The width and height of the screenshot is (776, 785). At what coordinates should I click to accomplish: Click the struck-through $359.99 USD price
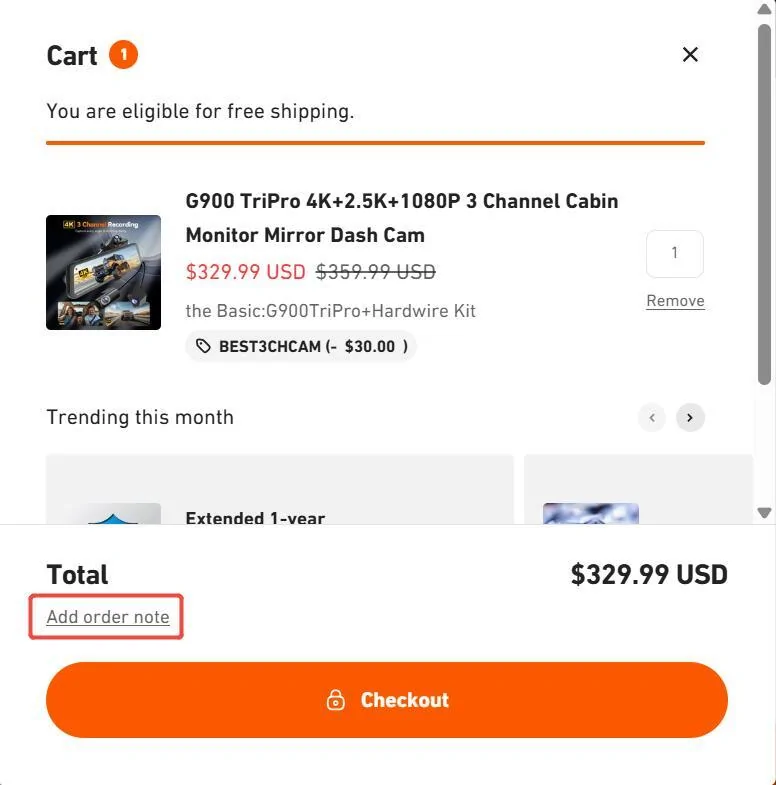pos(376,272)
